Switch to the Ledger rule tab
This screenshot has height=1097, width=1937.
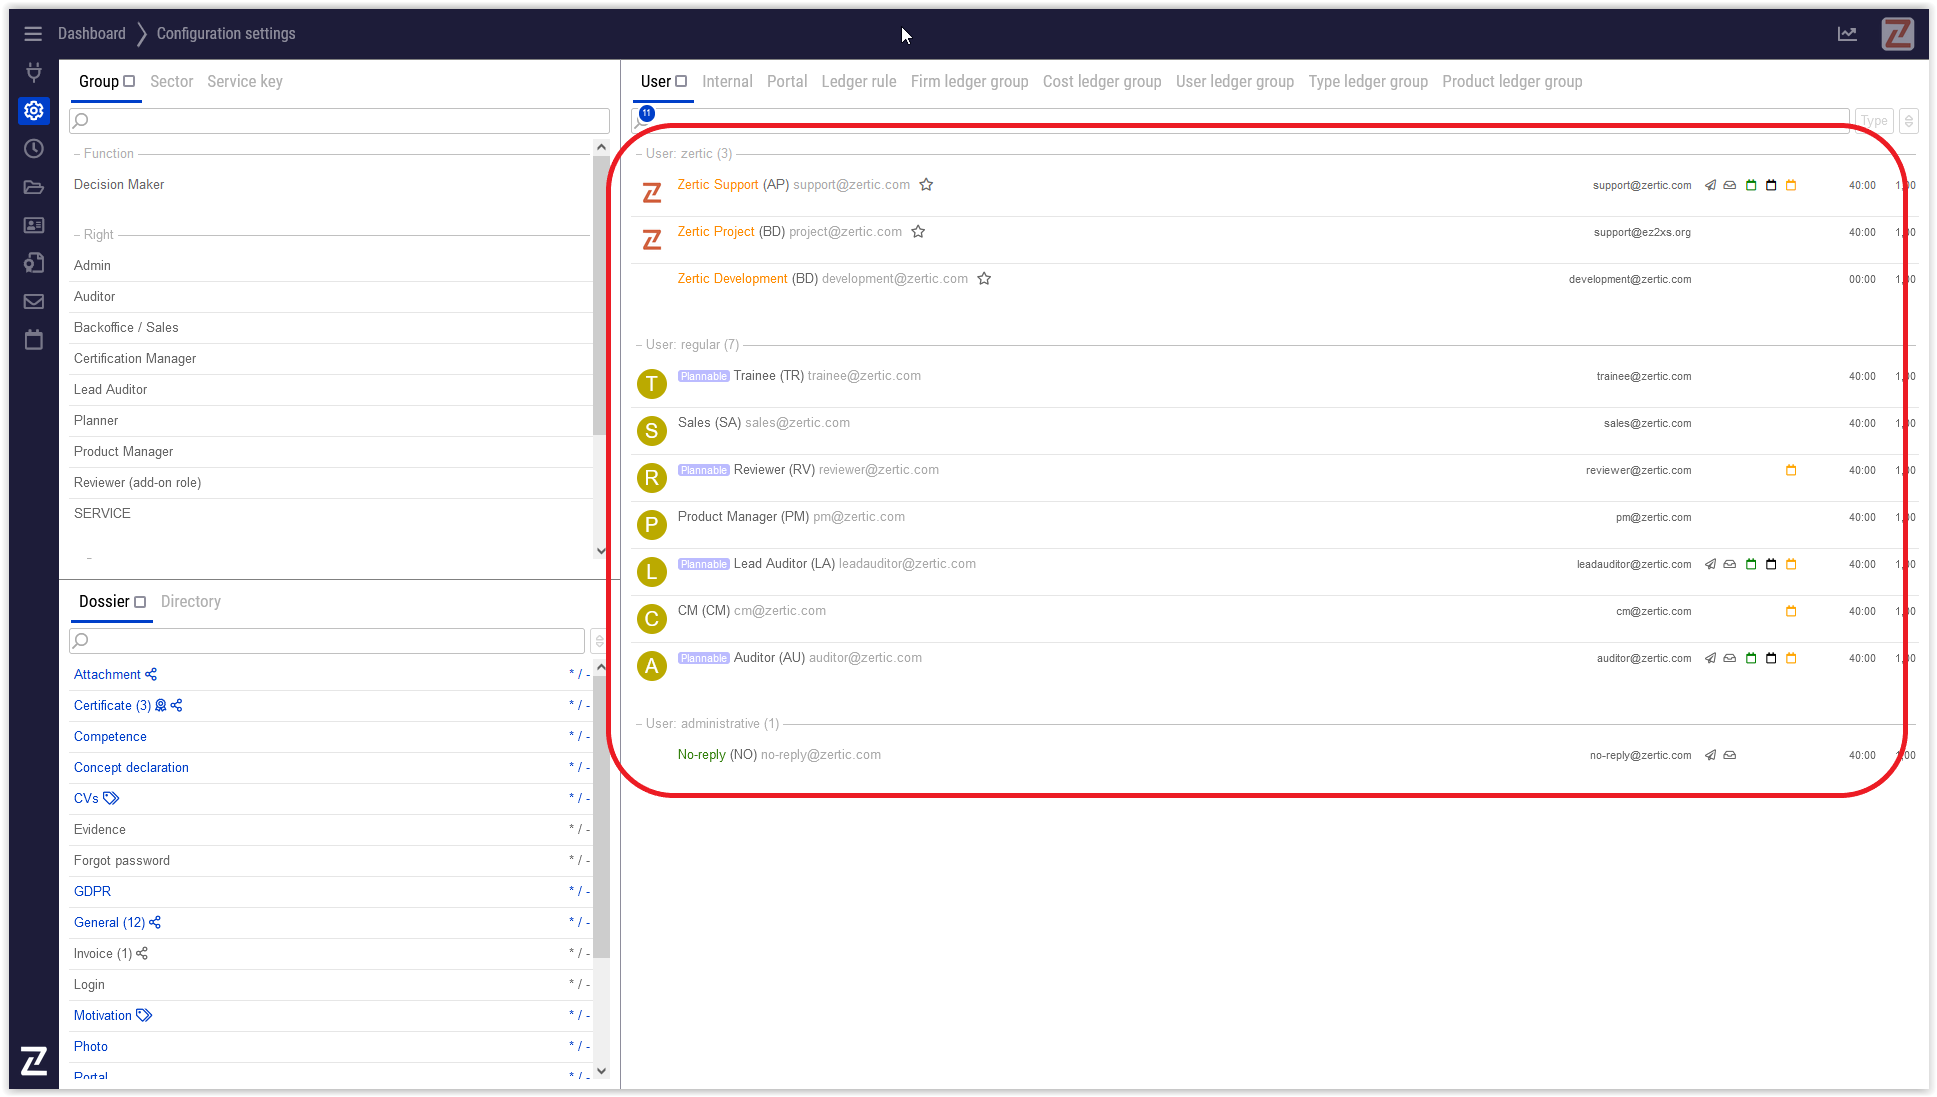[858, 82]
